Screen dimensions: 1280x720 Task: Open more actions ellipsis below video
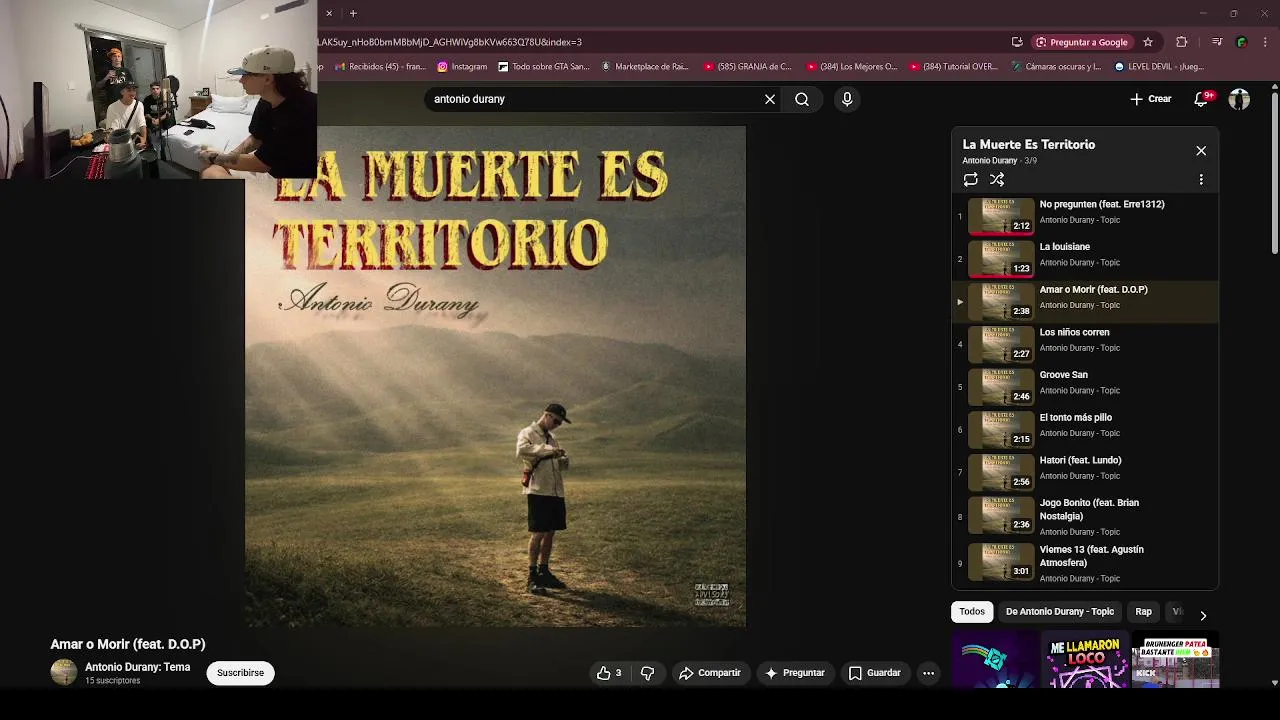[928, 673]
